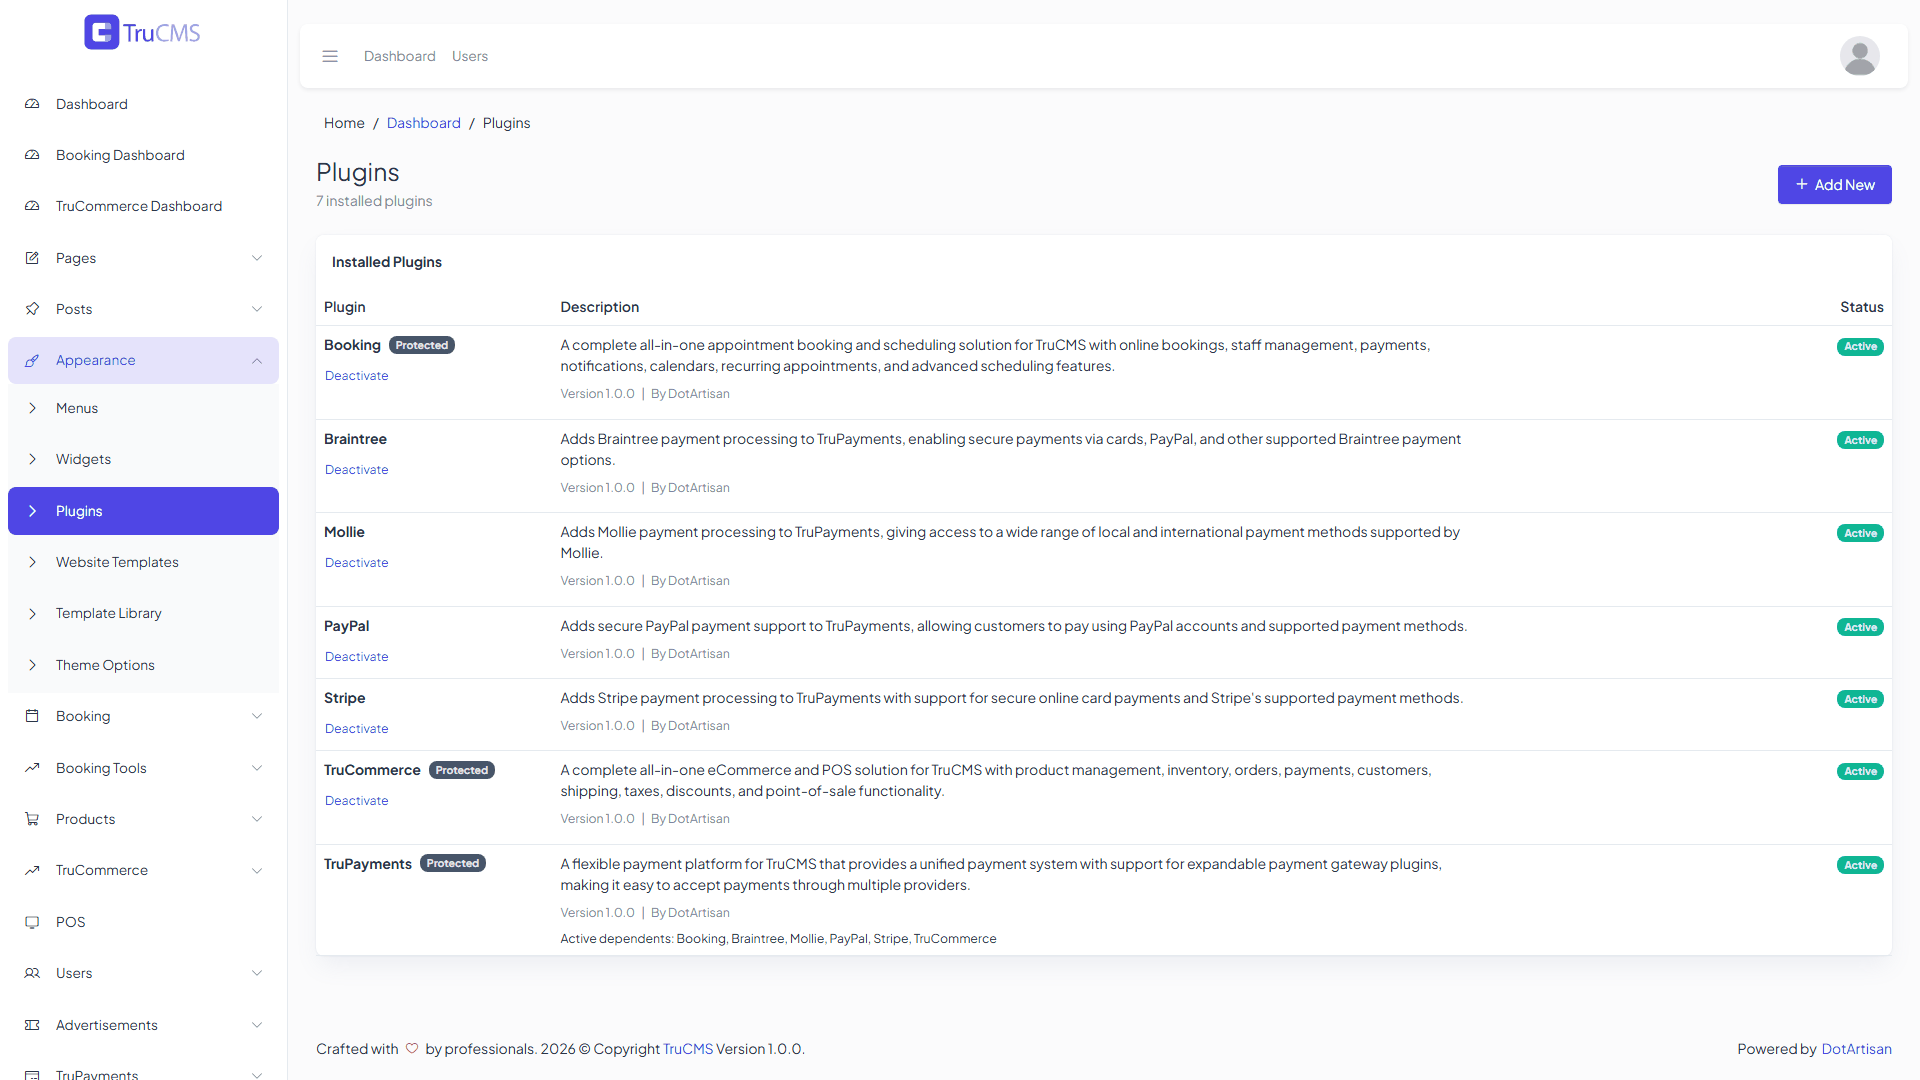Toggle the hamburger sidebar menu icon
Image resolution: width=1920 pixels, height=1080 pixels.
330,56
